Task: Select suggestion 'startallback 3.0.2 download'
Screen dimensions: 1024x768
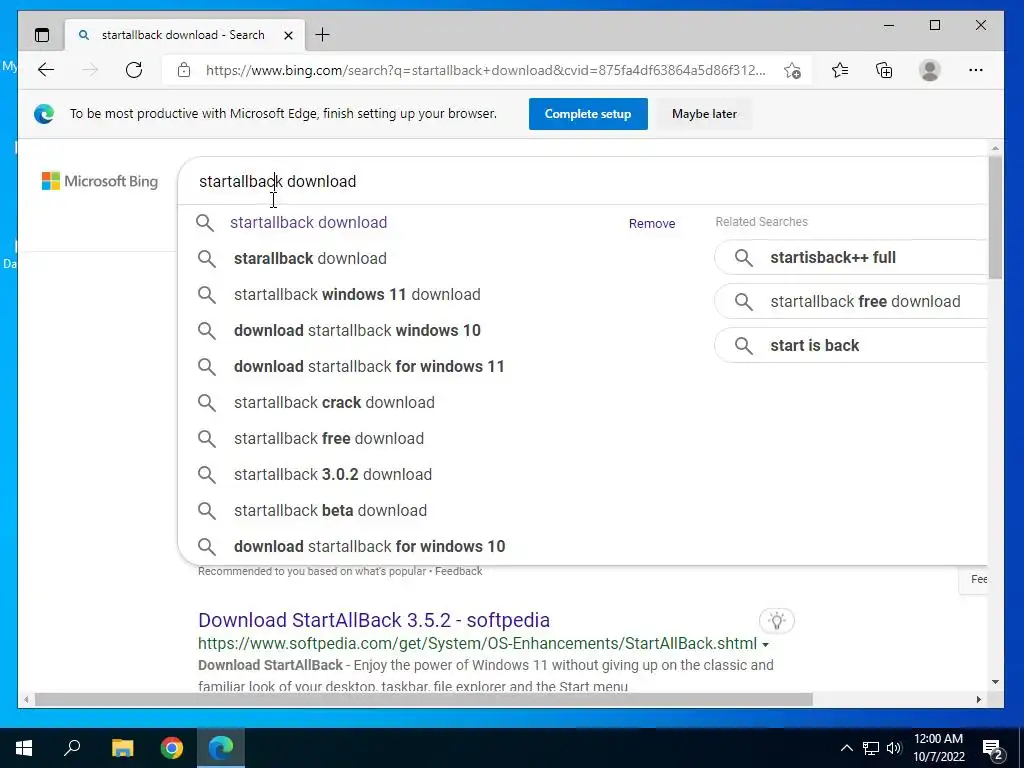Action: (x=333, y=474)
